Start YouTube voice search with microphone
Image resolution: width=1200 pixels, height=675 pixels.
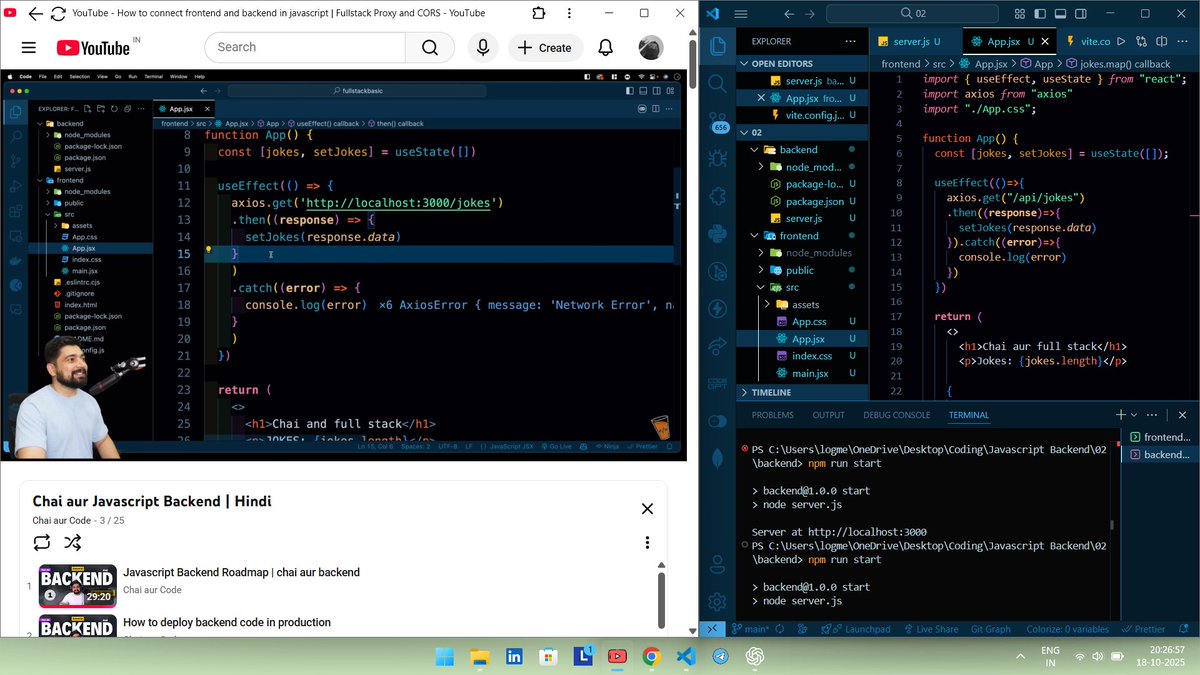point(483,47)
